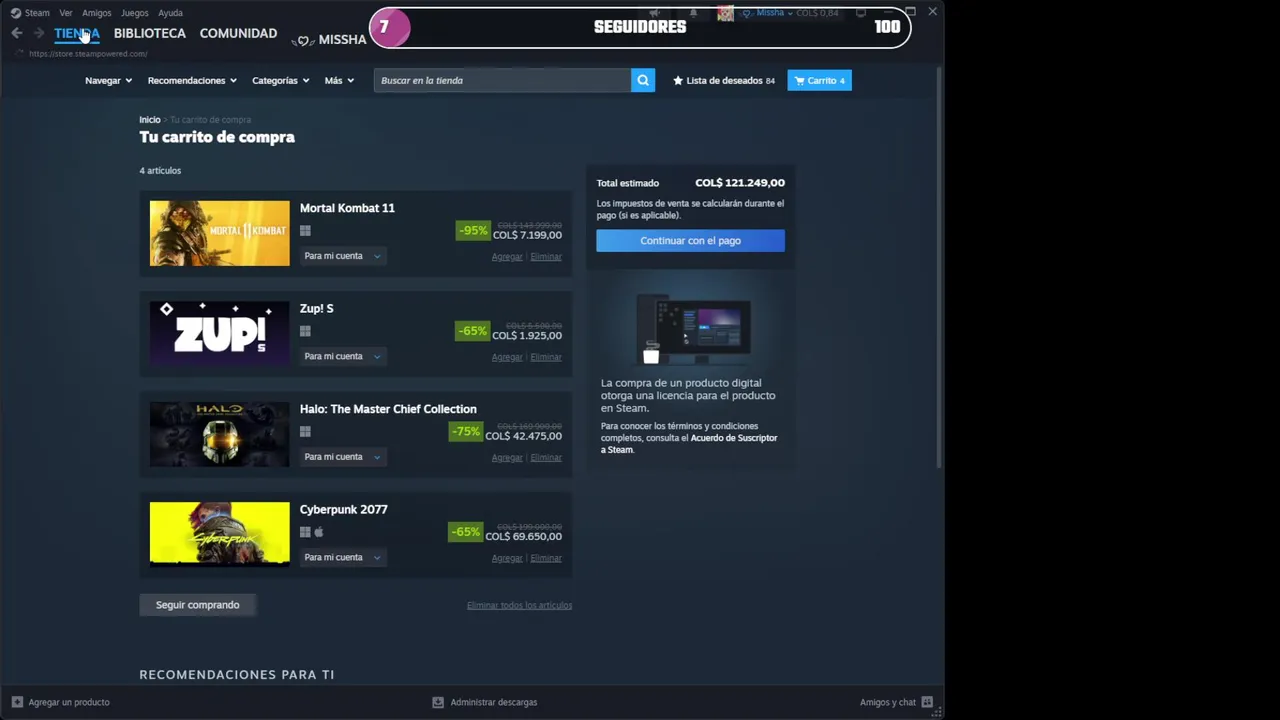The image size is (1280, 720).
Task: Click the store URL address text
Action: [88, 54]
